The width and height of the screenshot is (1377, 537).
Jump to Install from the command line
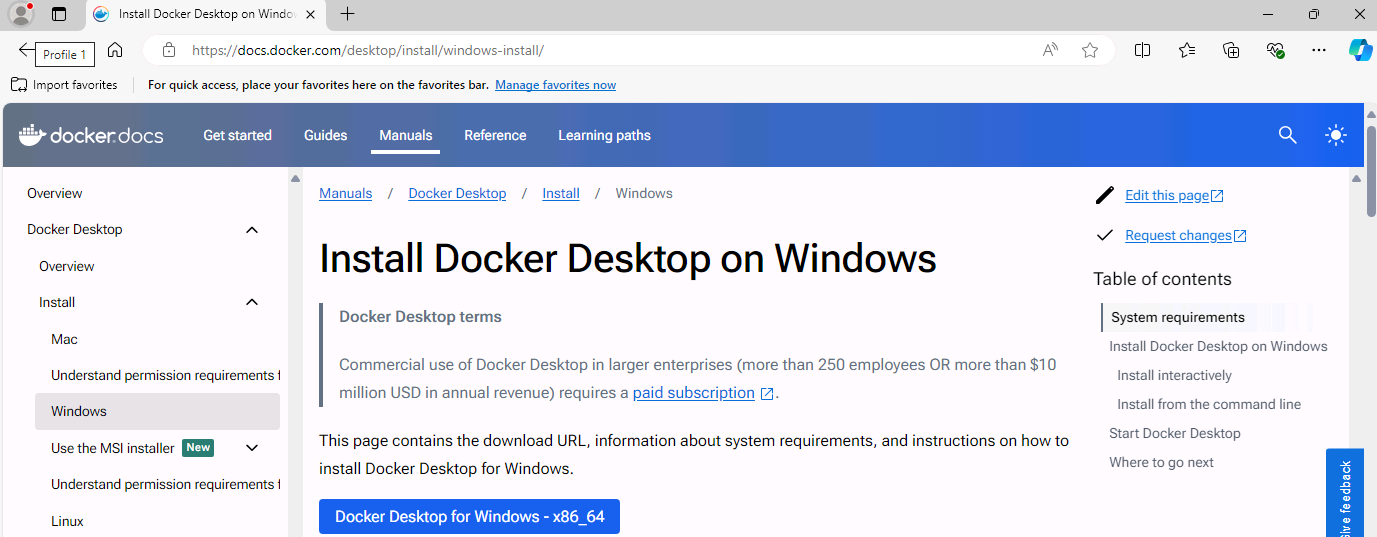[x=1209, y=404]
